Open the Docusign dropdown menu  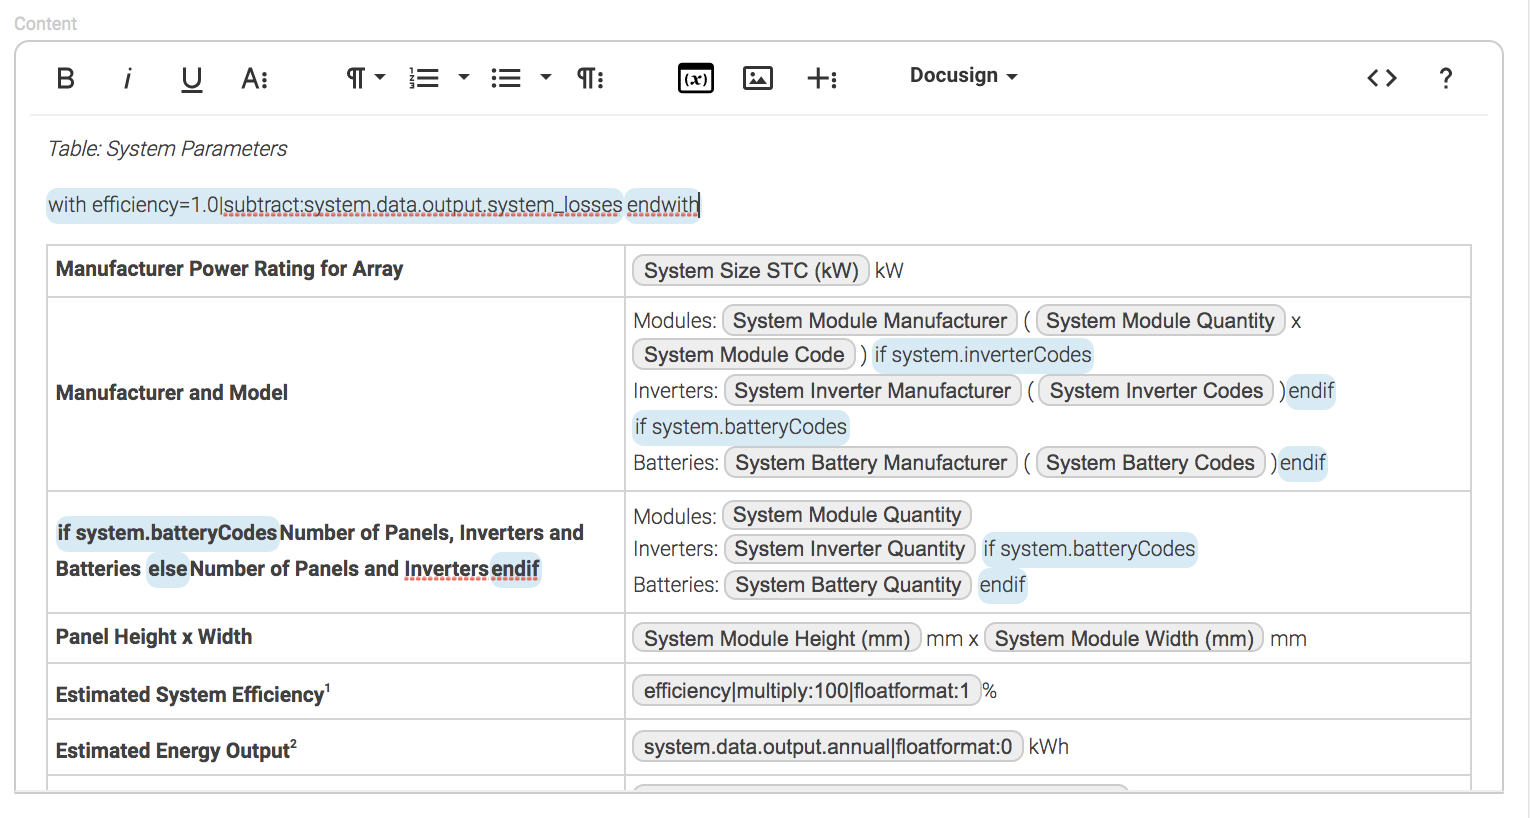pyautogui.click(x=963, y=76)
